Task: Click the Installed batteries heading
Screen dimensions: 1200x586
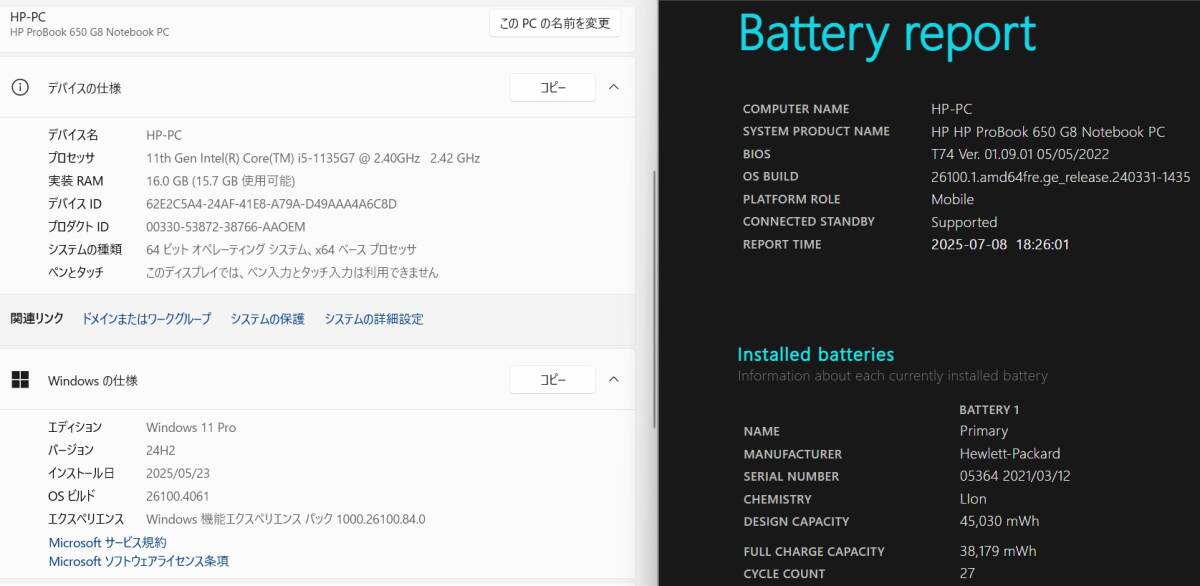Action: point(816,354)
